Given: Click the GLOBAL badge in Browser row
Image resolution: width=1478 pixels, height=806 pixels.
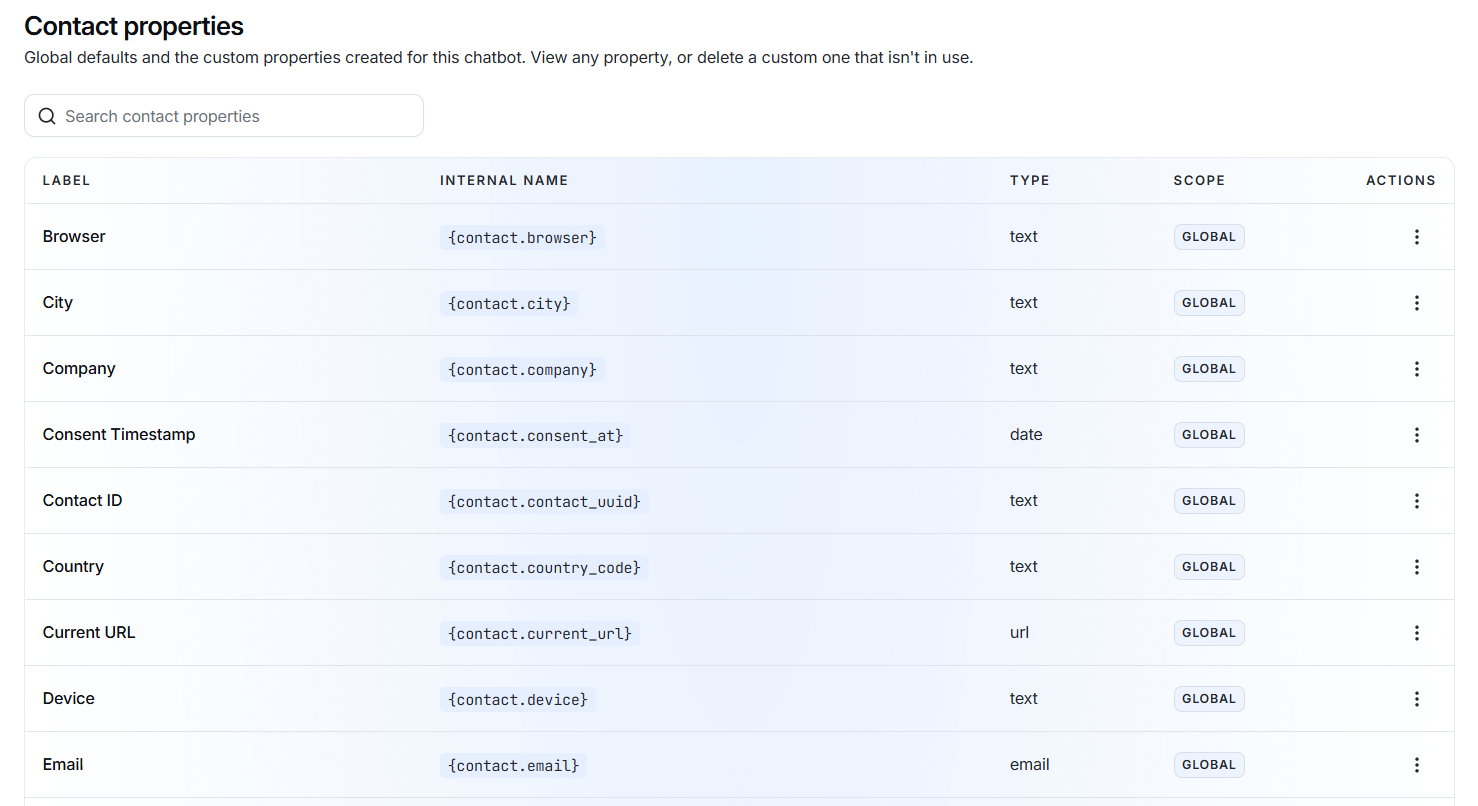Looking at the screenshot, I should tap(1209, 237).
